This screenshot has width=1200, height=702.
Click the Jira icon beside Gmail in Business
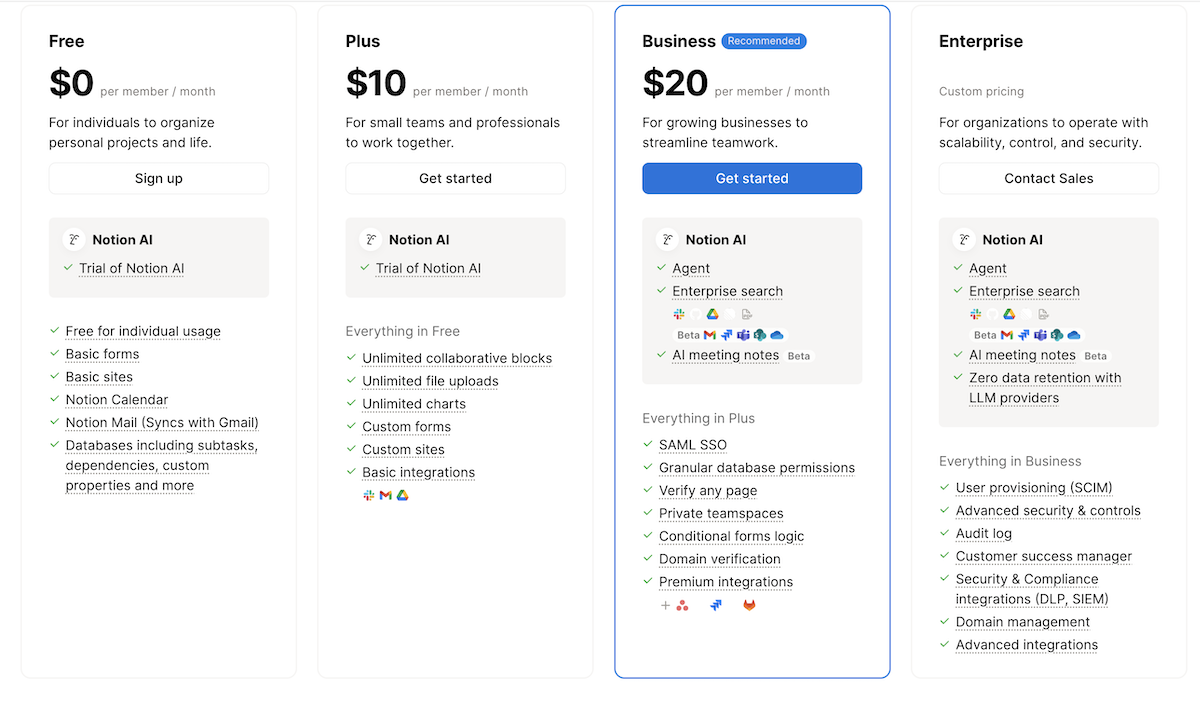pos(726,334)
